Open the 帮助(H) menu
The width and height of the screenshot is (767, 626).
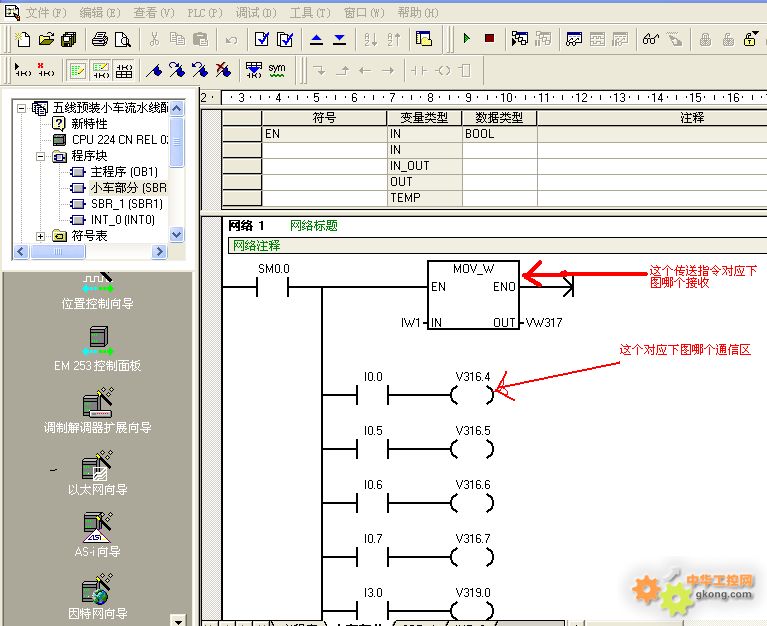[418, 13]
